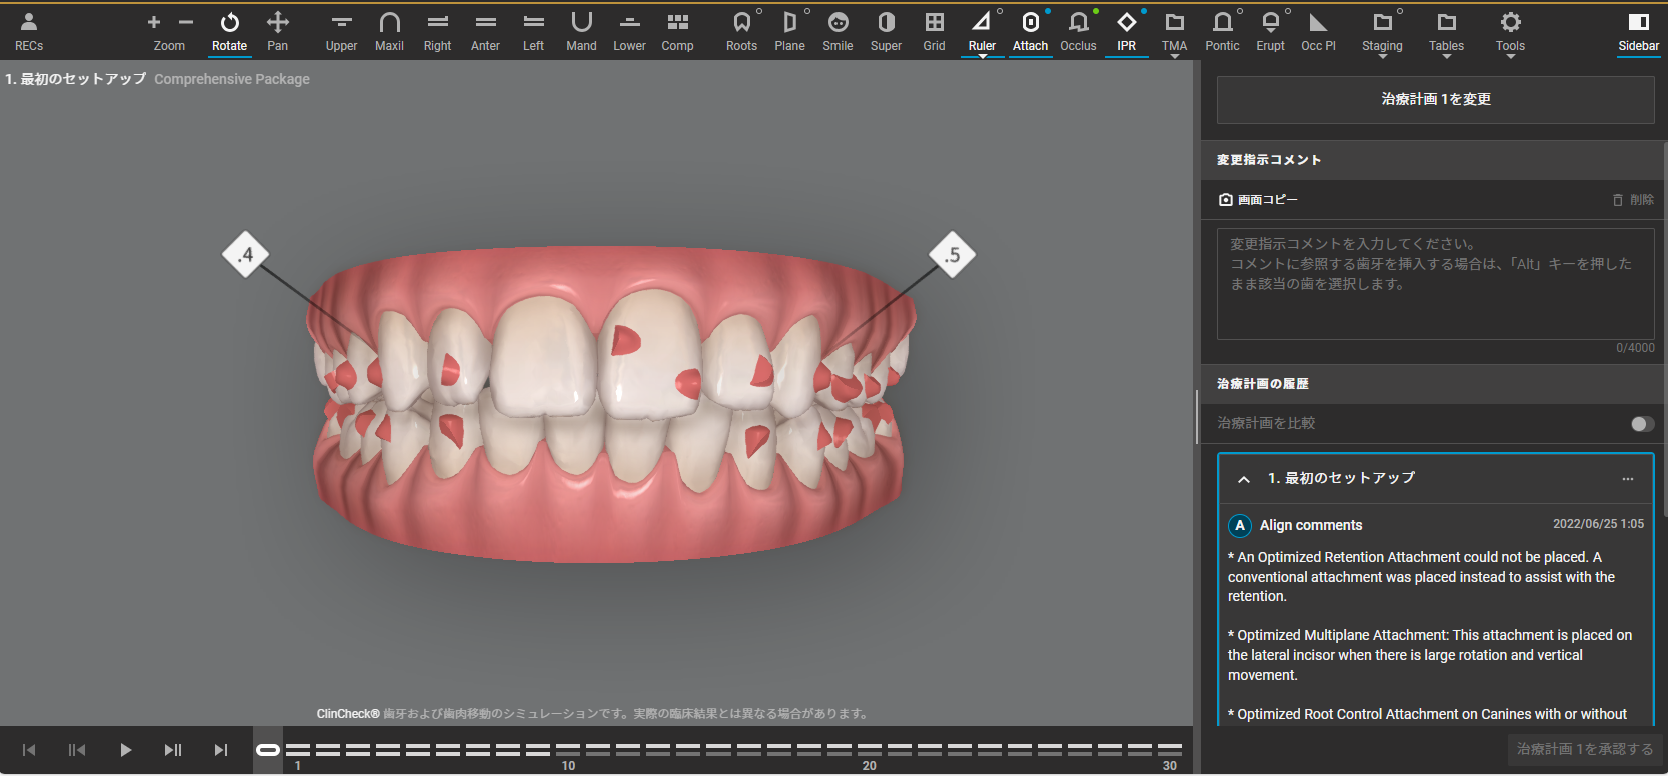Image resolution: width=1668 pixels, height=776 pixels.
Task: Toggle the 治療計画を比較 switch
Action: point(1641,424)
